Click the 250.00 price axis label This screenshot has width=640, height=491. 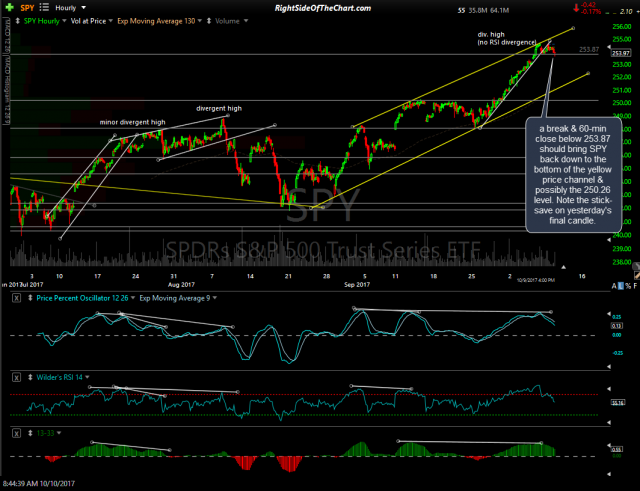[x=622, y=103]
